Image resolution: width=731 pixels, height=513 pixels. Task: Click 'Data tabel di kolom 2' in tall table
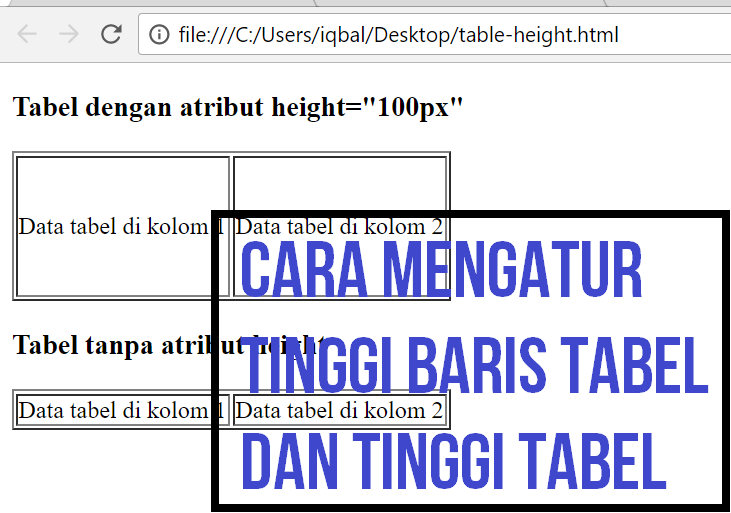339,227
